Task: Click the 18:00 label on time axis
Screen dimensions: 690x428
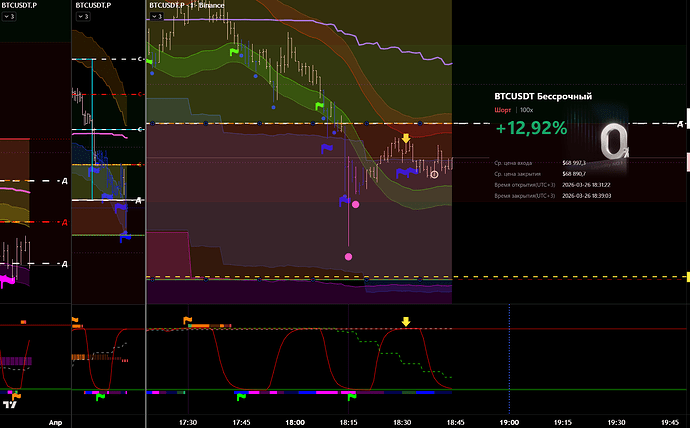Action: [x=295, y=422]
